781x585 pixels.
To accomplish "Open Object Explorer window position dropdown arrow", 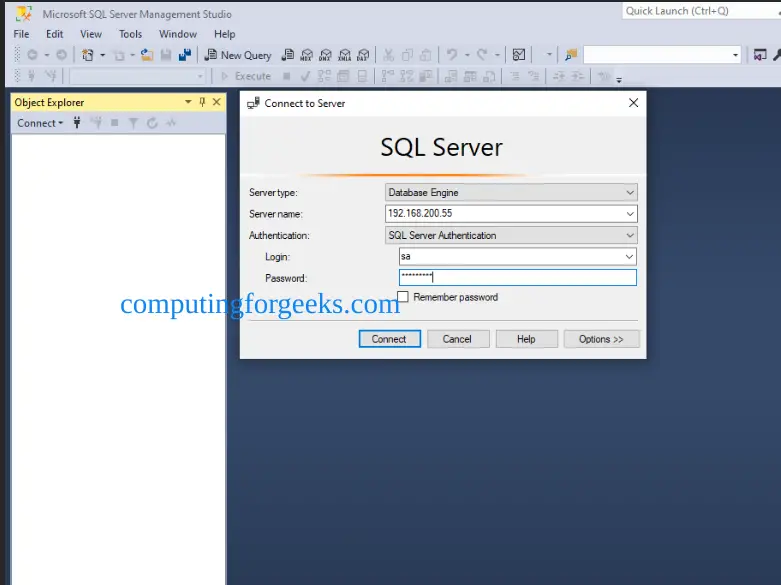I will coord(188,102).
